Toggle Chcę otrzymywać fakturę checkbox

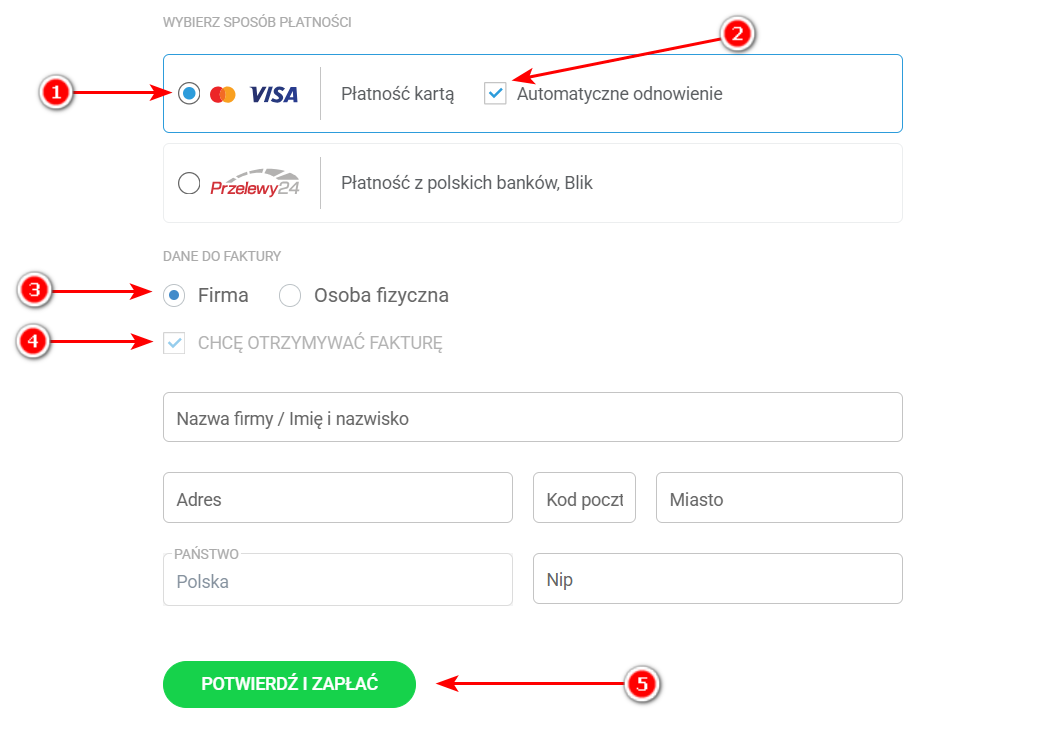pyautogui.click(x=175, y=343)
